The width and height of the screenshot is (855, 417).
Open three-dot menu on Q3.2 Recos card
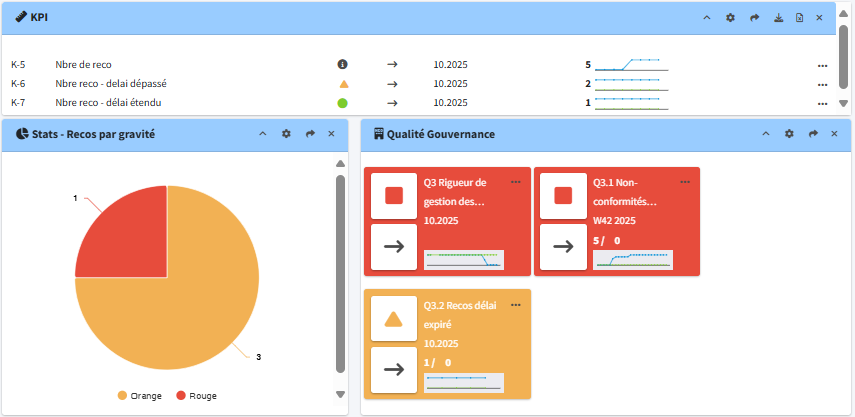pos(516,304)
